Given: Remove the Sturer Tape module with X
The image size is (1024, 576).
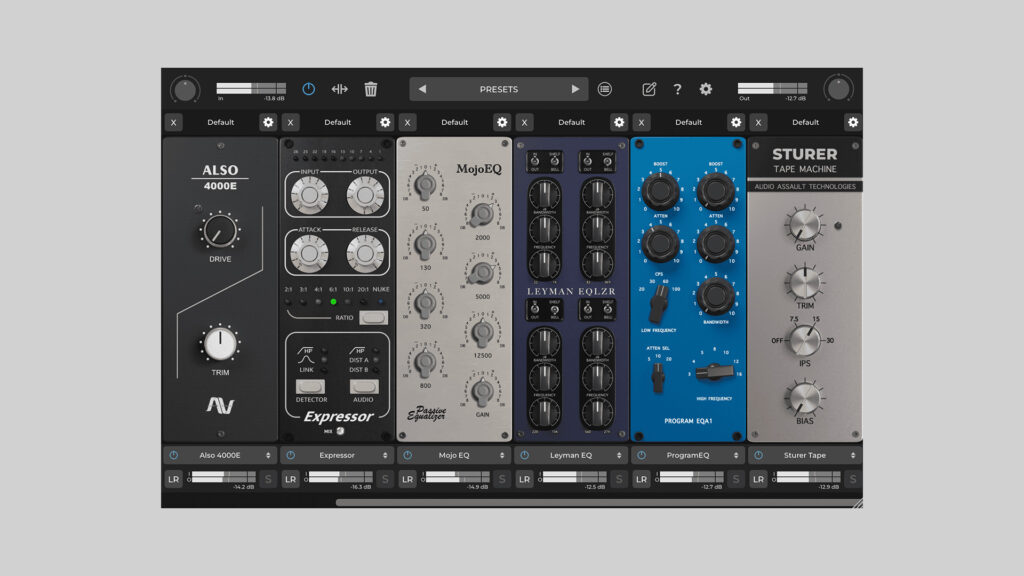Looking at the screenshot, I should click(x=758, y=122).
